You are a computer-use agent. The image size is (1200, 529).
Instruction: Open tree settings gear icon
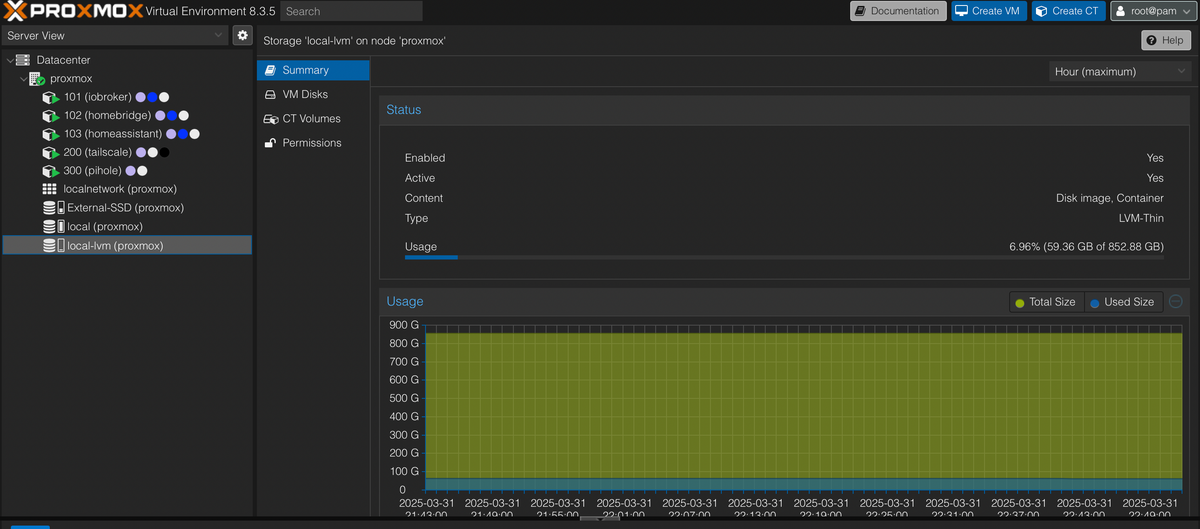pos(242,35)
